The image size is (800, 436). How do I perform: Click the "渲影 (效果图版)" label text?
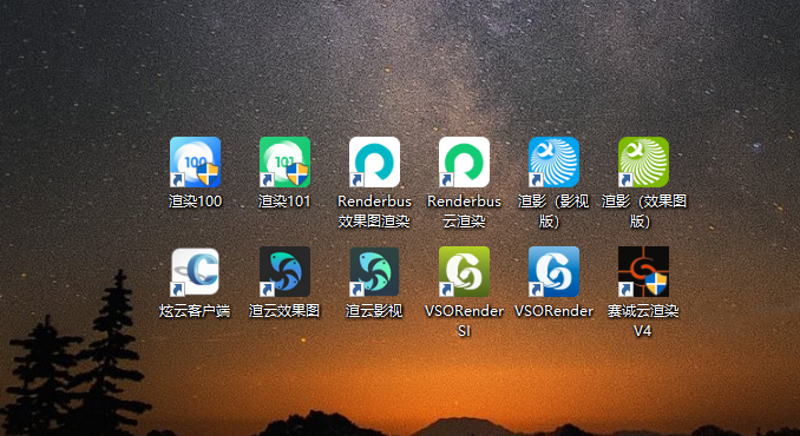(x=644, y=211)
